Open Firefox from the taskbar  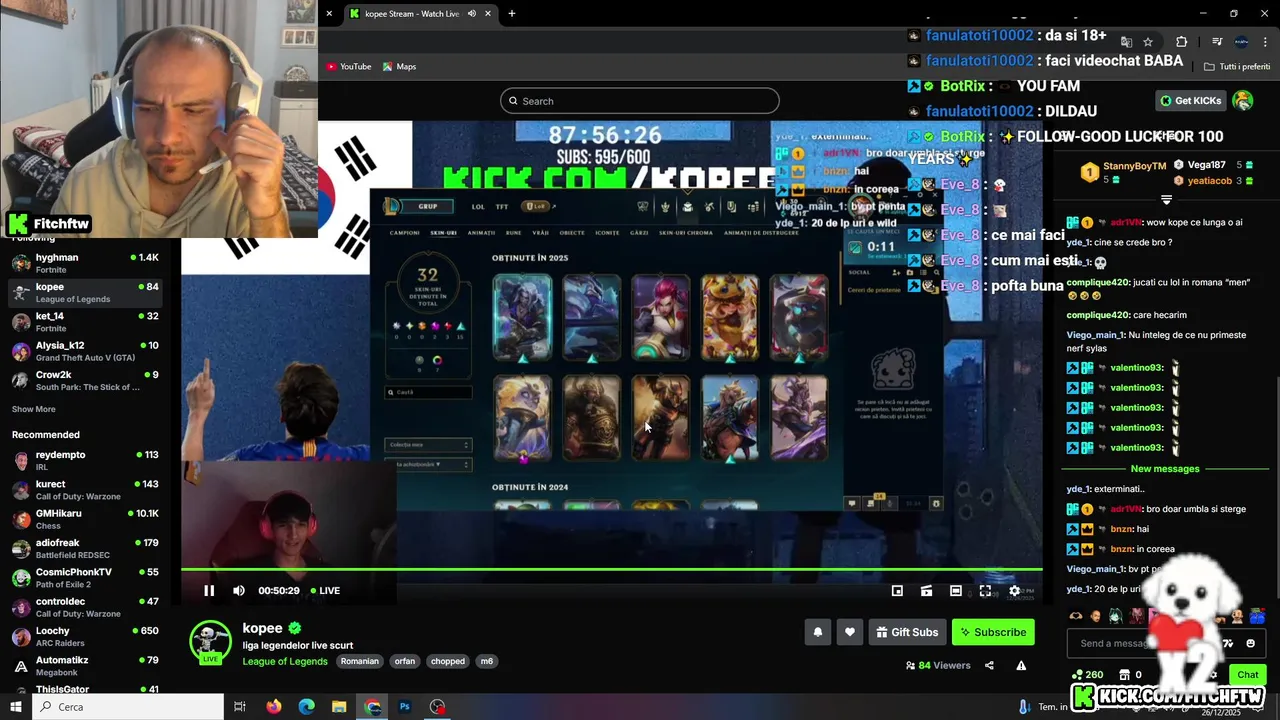click(274, 707)
